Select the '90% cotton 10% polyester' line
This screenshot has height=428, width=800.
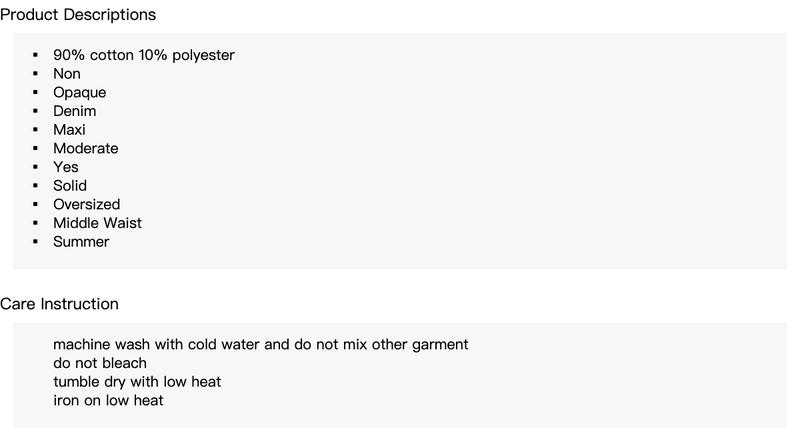click(144, 55)
